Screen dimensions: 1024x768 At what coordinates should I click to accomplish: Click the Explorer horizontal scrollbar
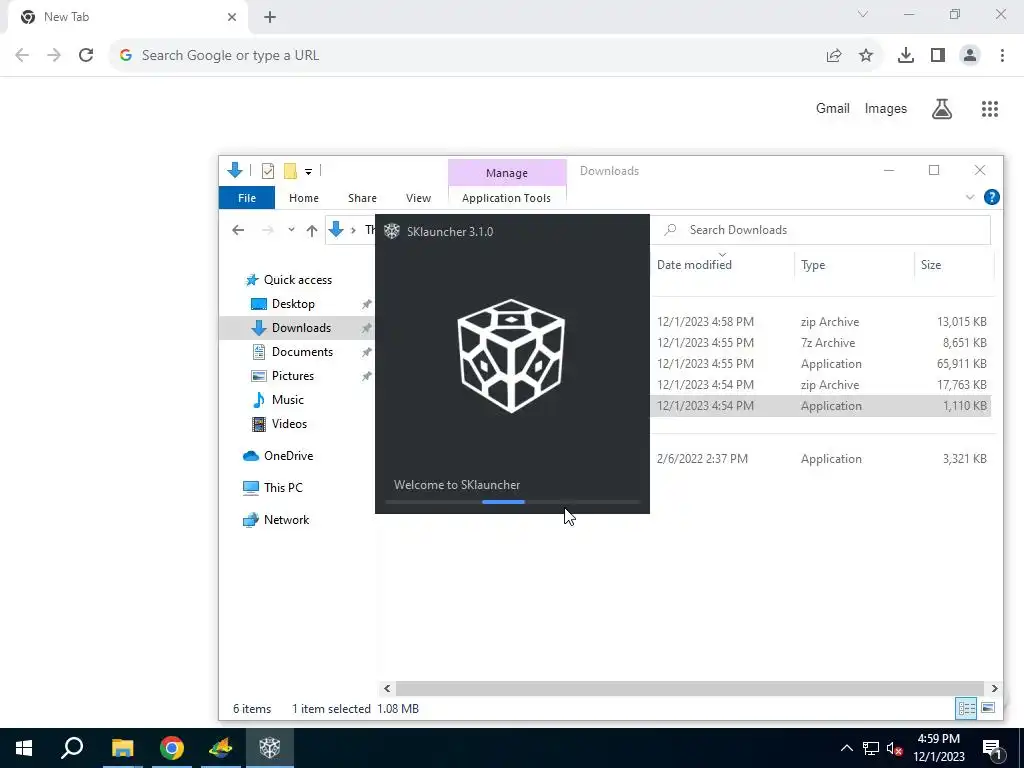click(690, 688)
